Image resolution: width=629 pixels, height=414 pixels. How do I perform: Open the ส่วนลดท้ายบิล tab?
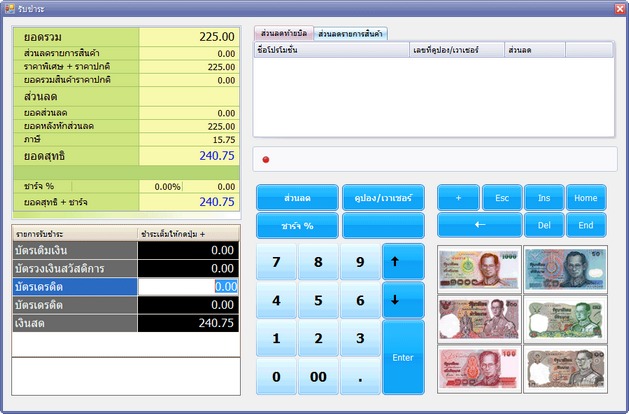point(284,34)
